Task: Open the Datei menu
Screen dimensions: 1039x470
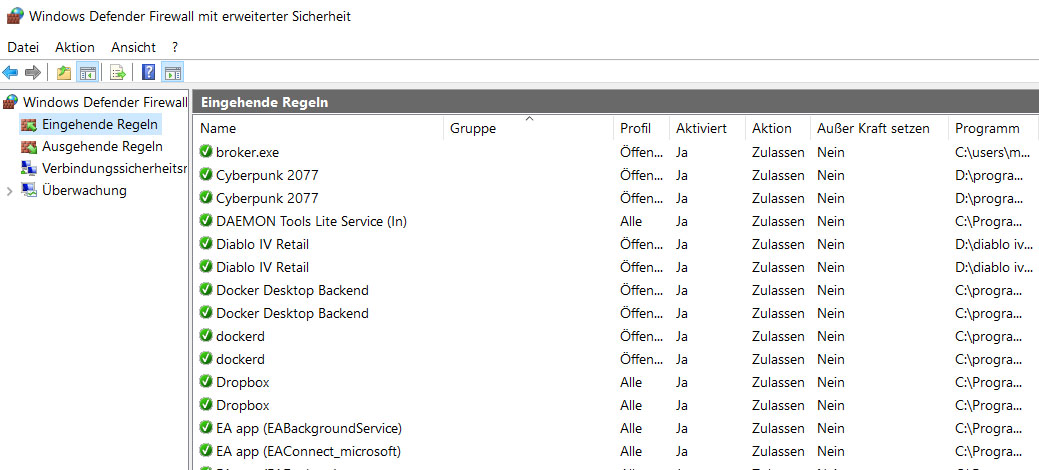Action: pos(23,47)
